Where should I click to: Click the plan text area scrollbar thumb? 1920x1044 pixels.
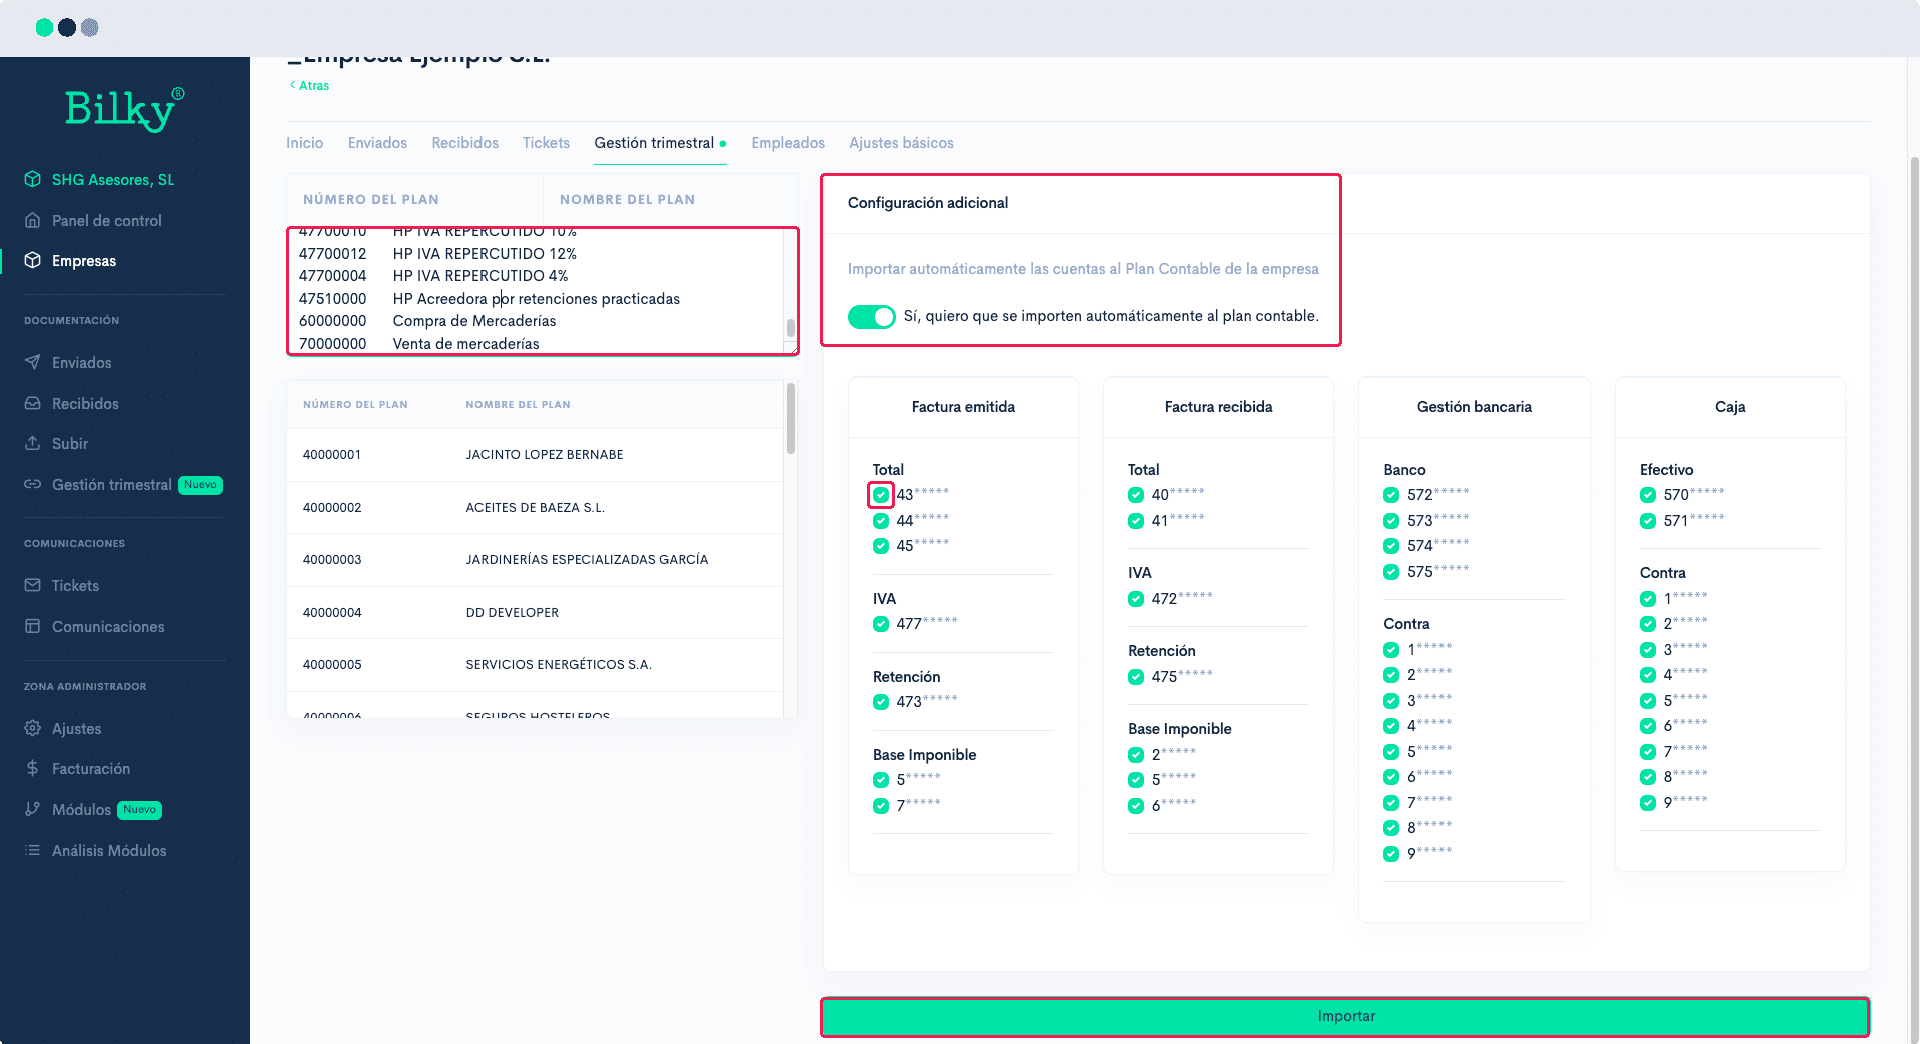pyautogui.click(x=790, y=328)
